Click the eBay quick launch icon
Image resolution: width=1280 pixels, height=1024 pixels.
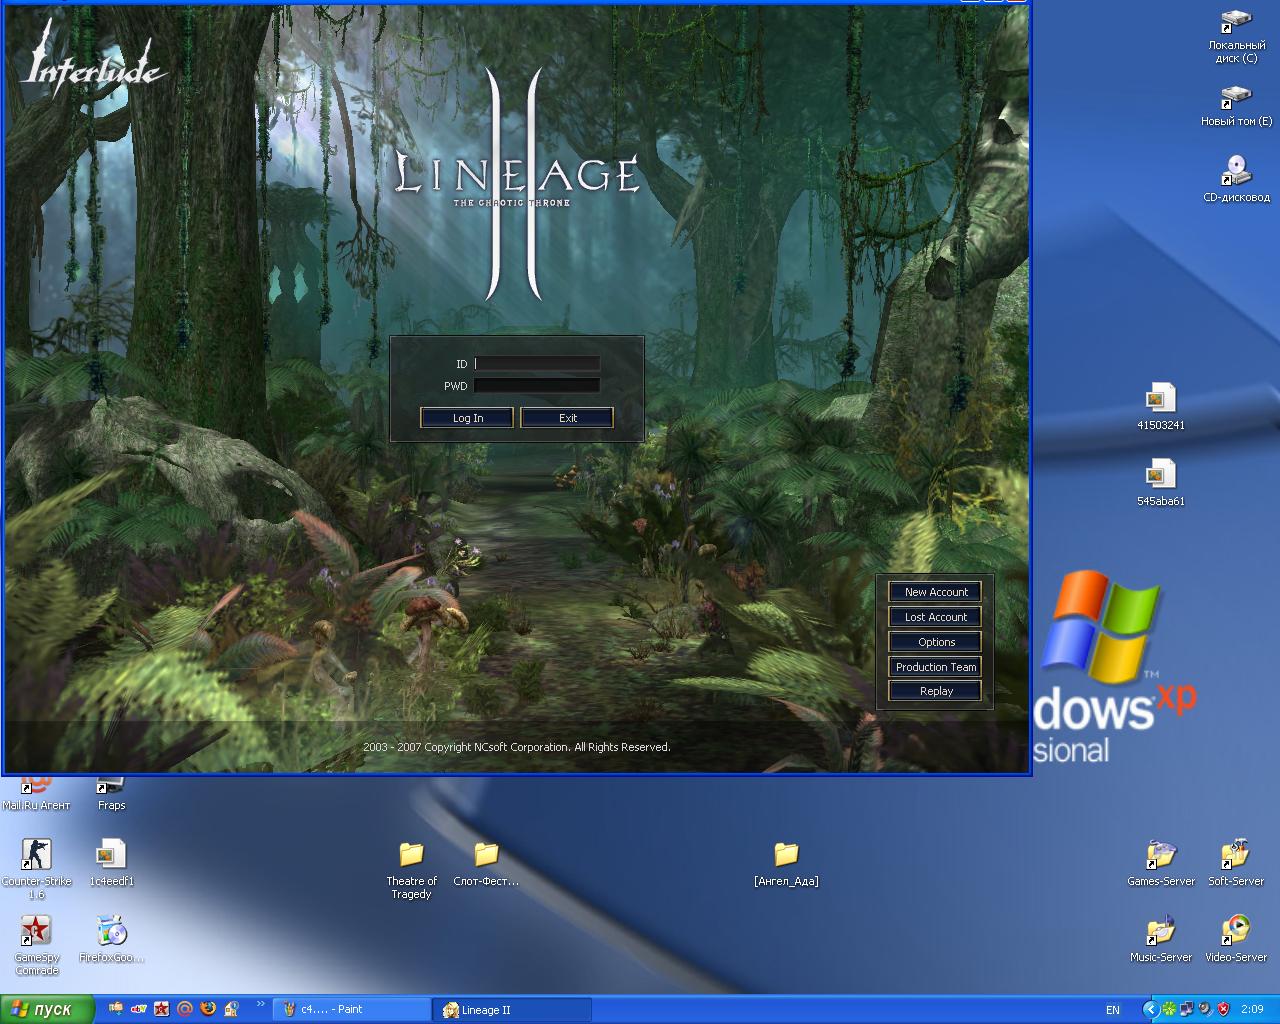click(x=139, y=1009)
